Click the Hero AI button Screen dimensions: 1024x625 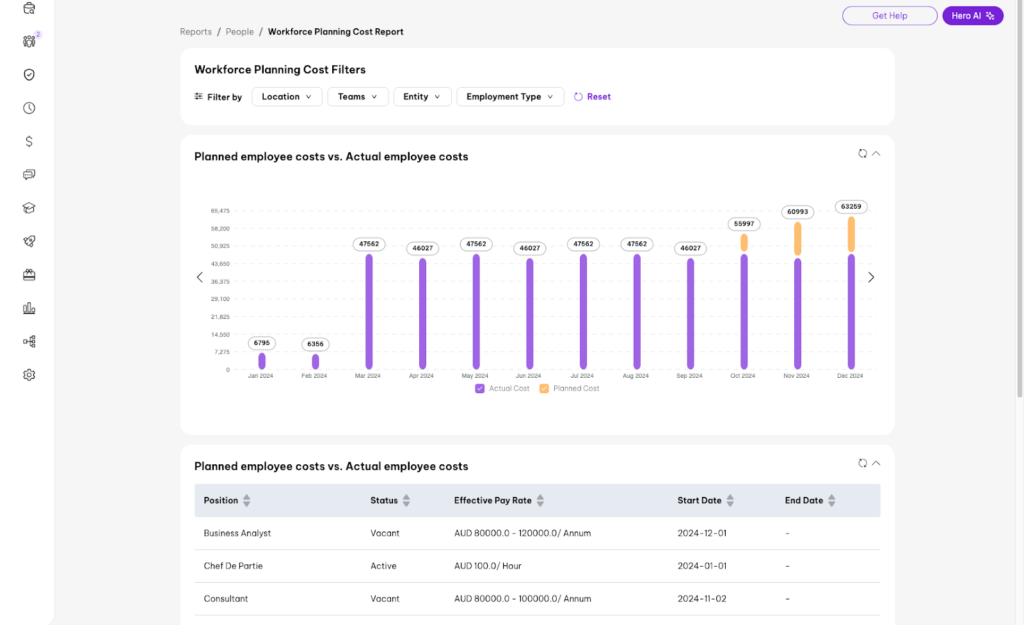972,15
